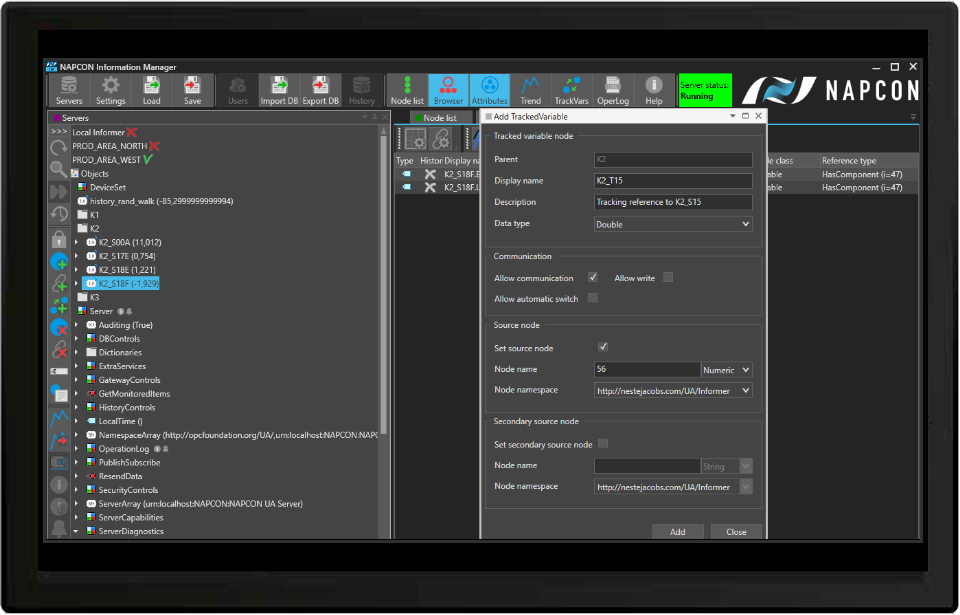Click the Add button in dialog
The width and height of the screenshot is (960, 615).
pyautogui.click(x=677, y=532)
